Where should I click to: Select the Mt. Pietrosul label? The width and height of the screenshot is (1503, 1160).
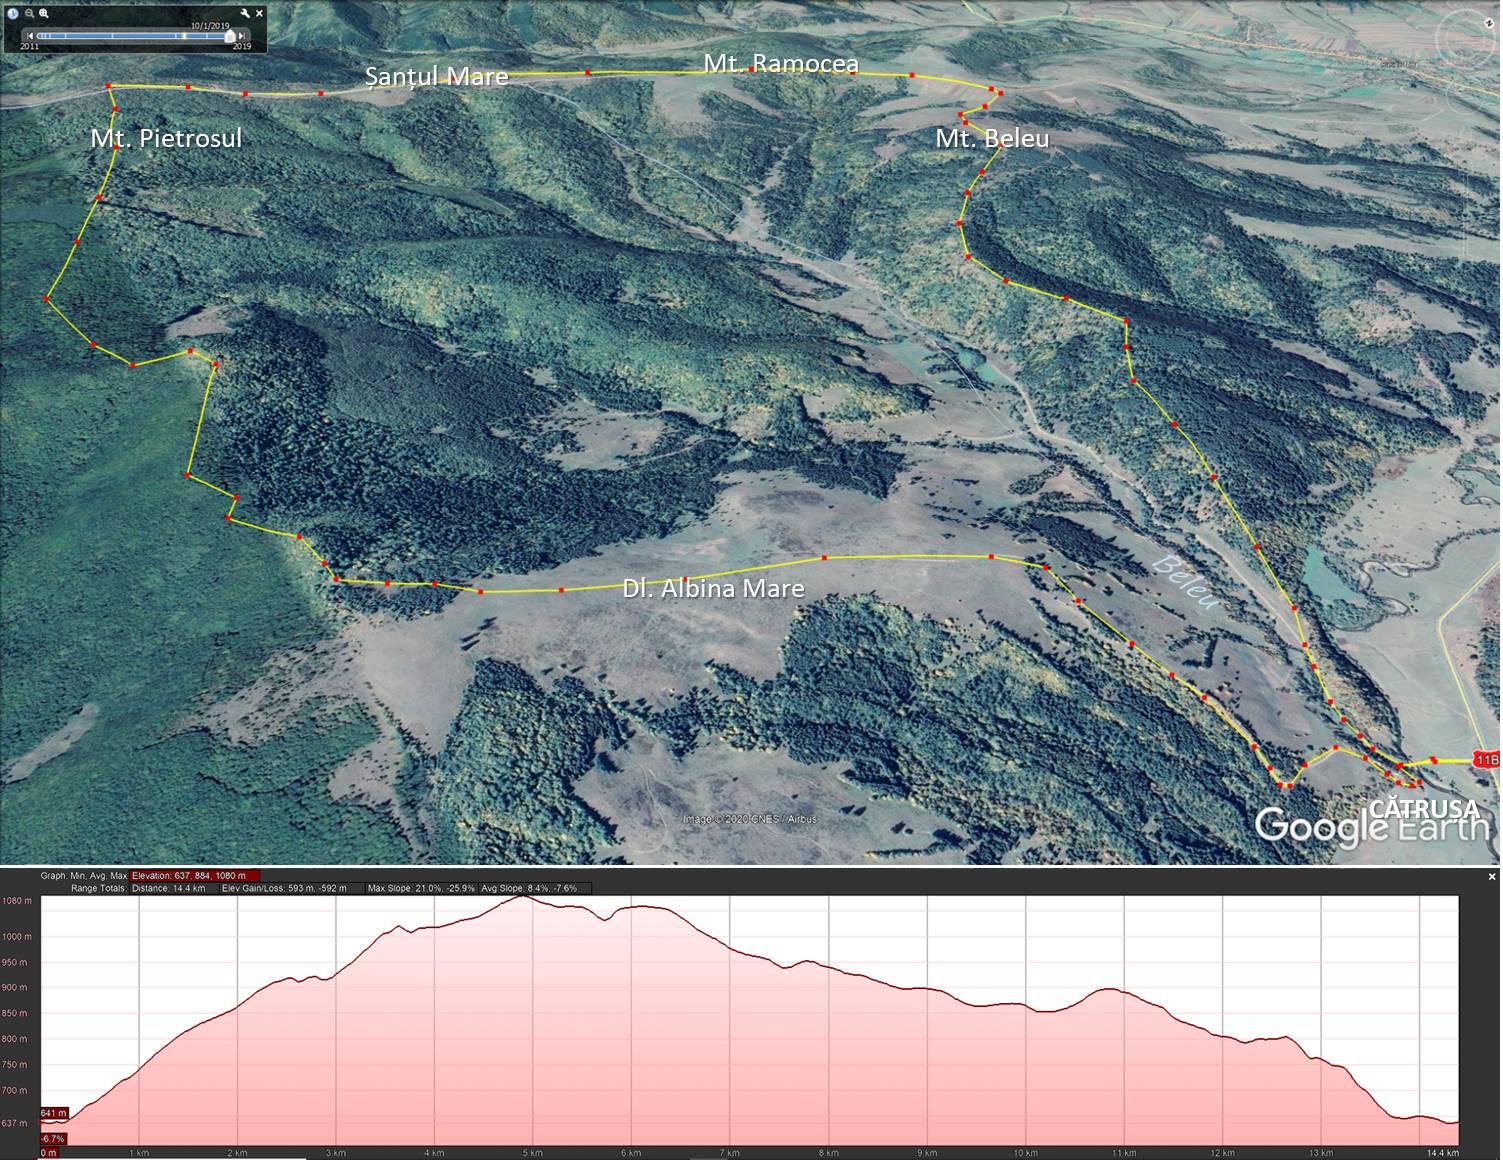pyautogui.click(x=166, y=138)
